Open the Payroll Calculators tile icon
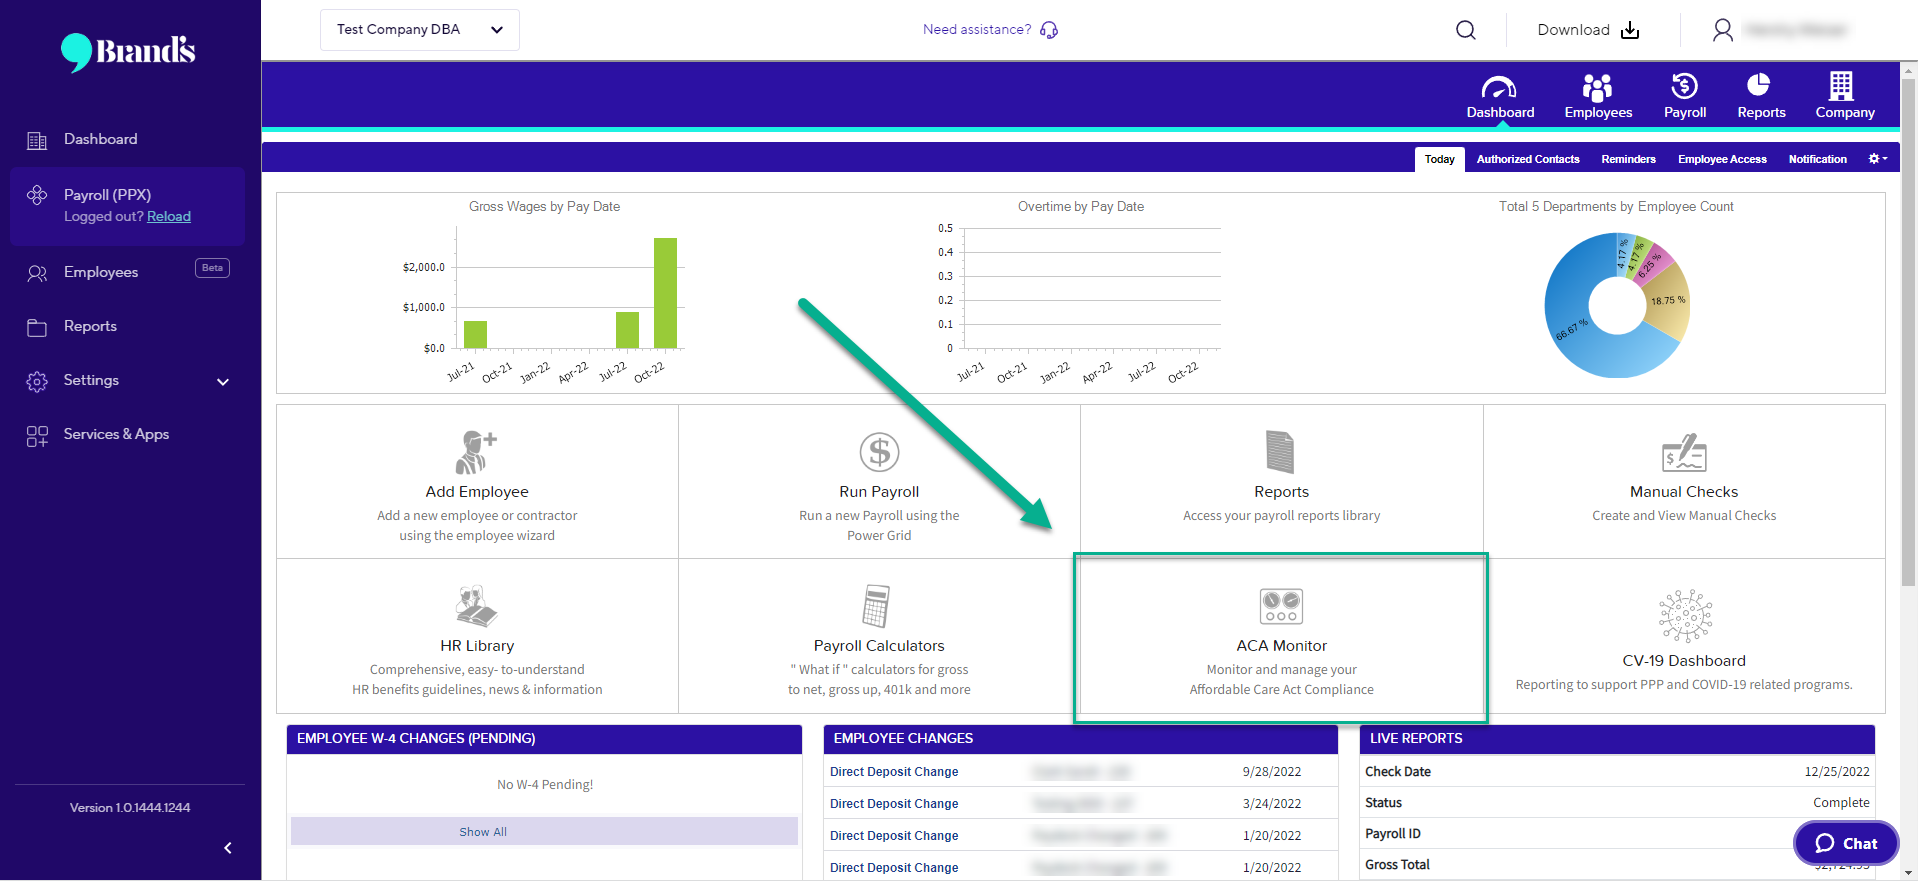Screen dimensions: 1918x882 point(876,606)
